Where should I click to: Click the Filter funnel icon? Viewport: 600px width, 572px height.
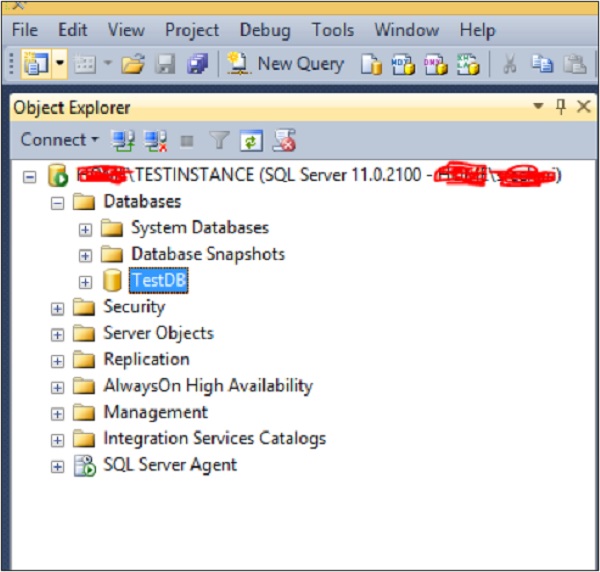point(219,140)
